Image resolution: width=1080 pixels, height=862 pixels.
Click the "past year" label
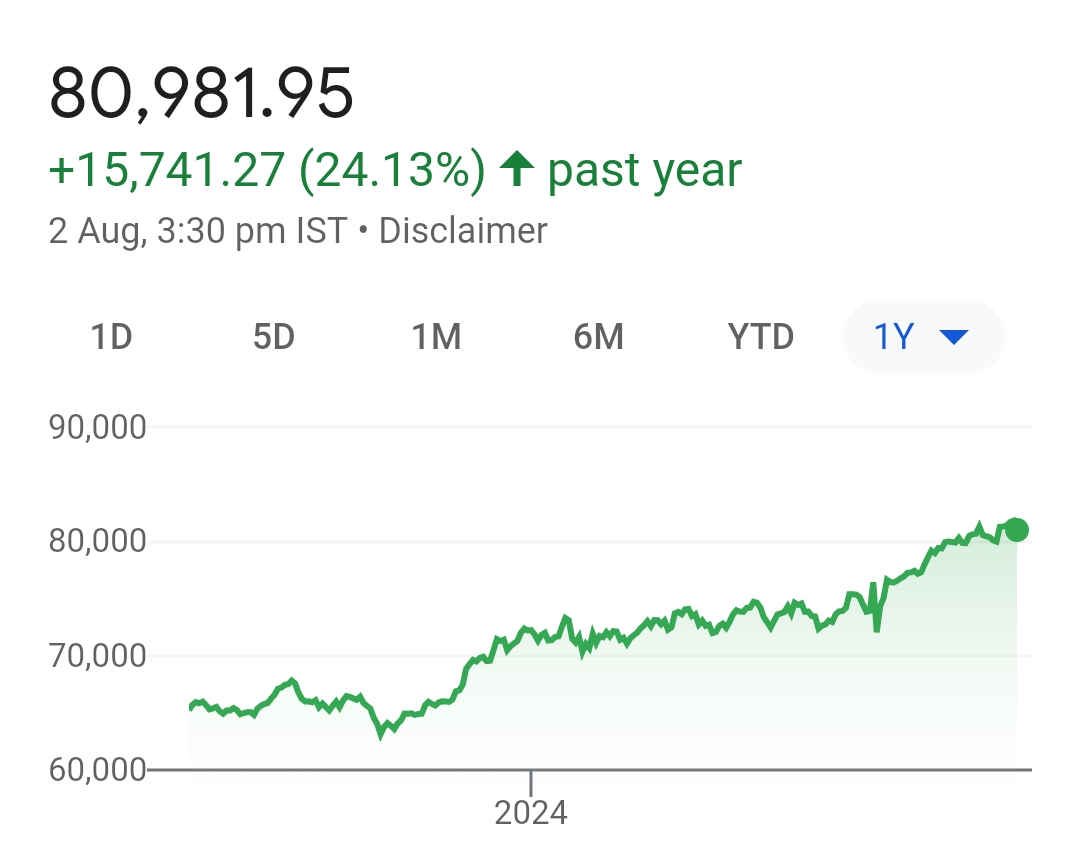coord(645,170)
